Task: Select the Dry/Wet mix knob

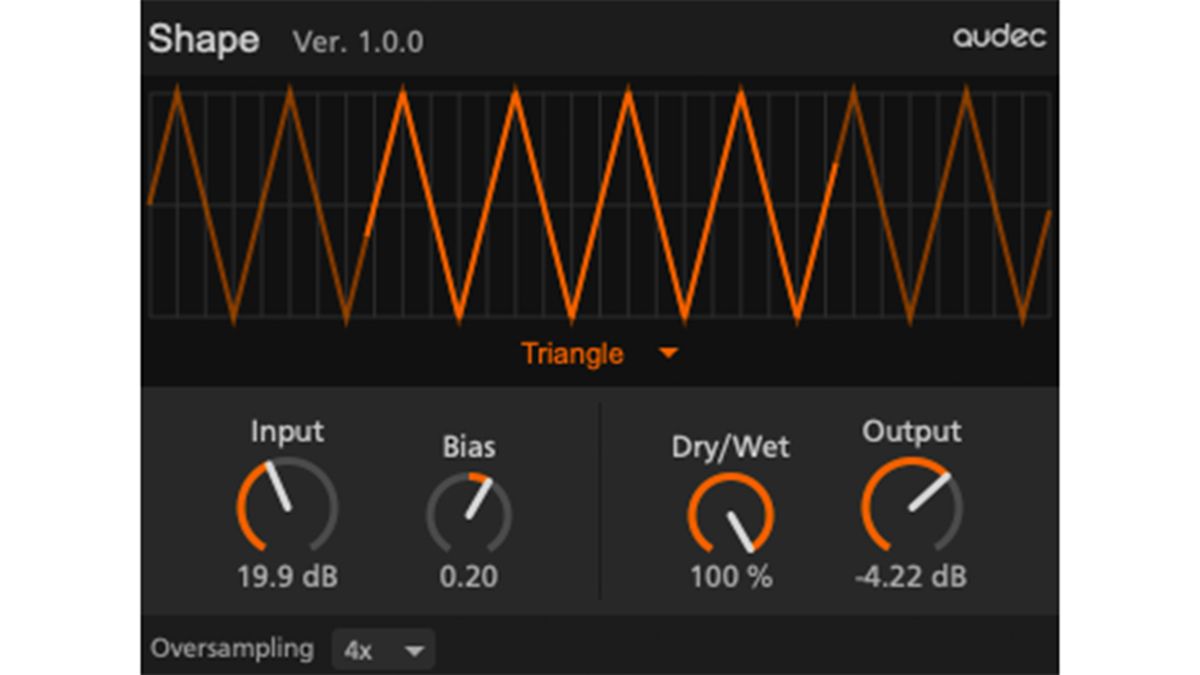Action: click(x=733, y=512)
